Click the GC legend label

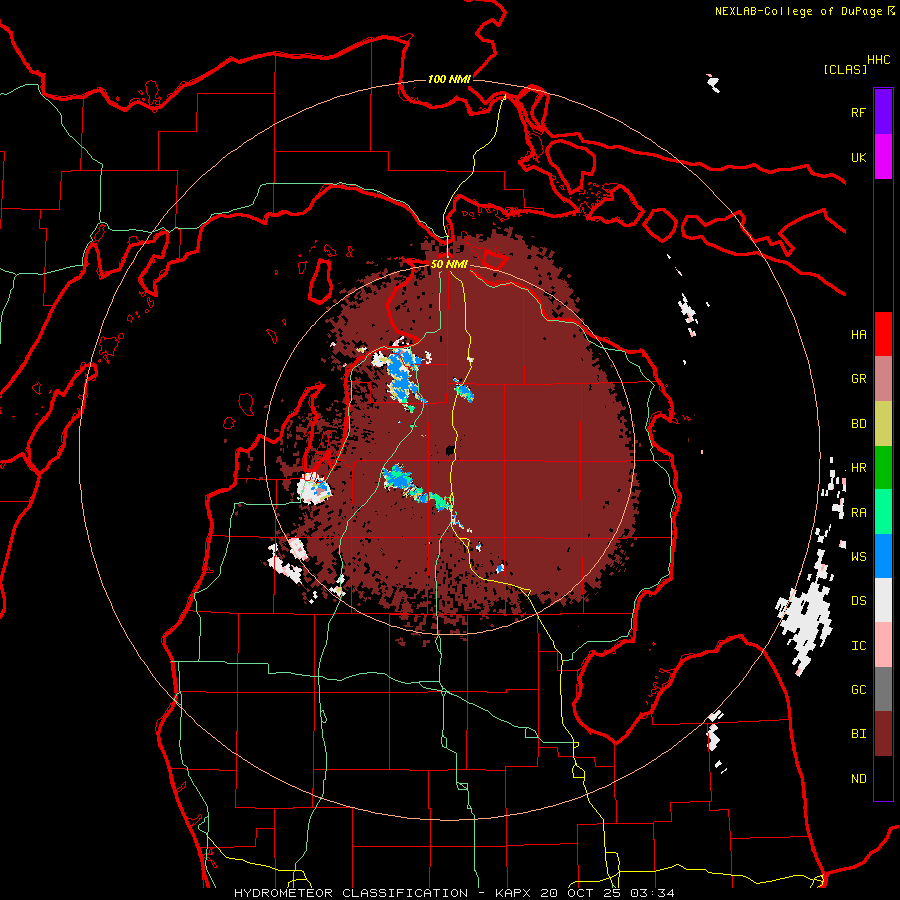click(858, 690)
